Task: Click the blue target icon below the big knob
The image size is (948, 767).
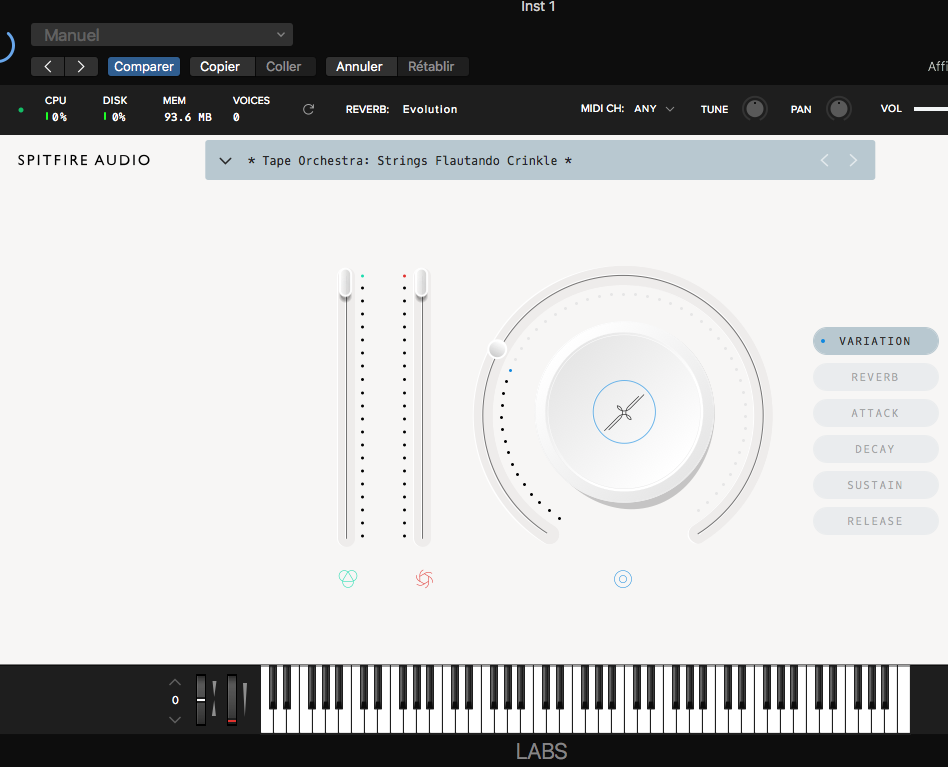Action: 623,579
